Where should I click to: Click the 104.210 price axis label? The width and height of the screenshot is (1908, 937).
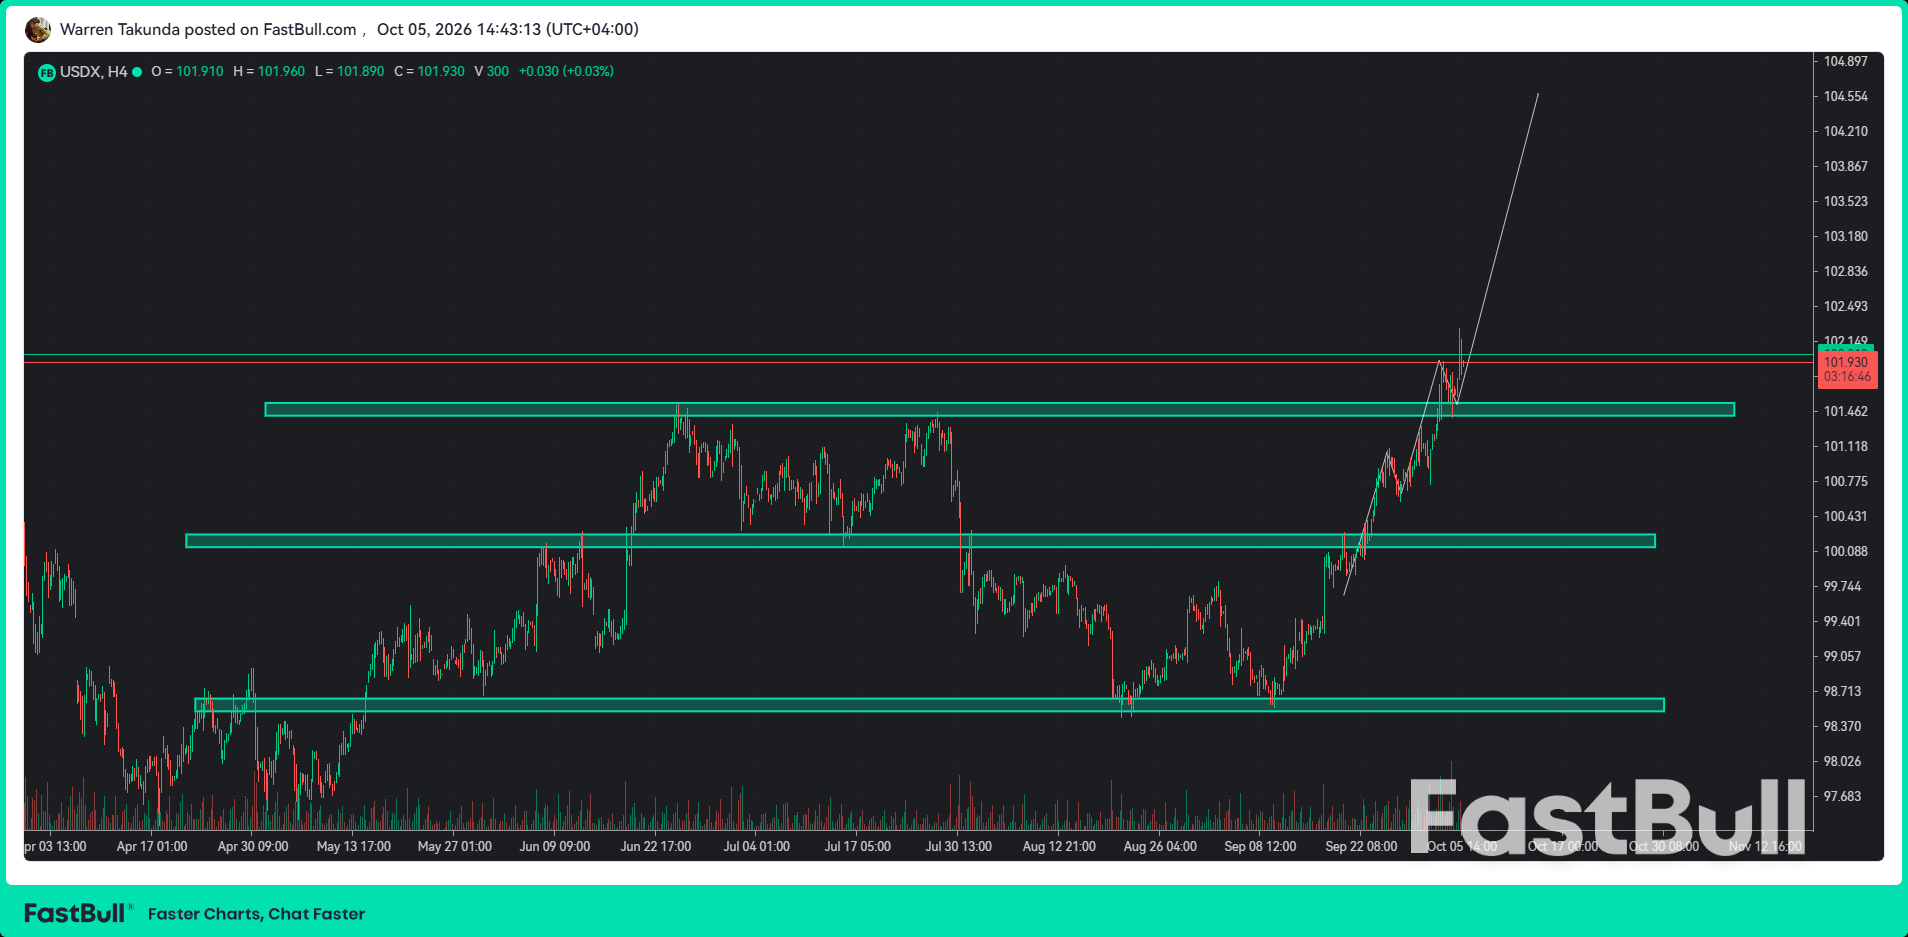tap(1845, 132)
